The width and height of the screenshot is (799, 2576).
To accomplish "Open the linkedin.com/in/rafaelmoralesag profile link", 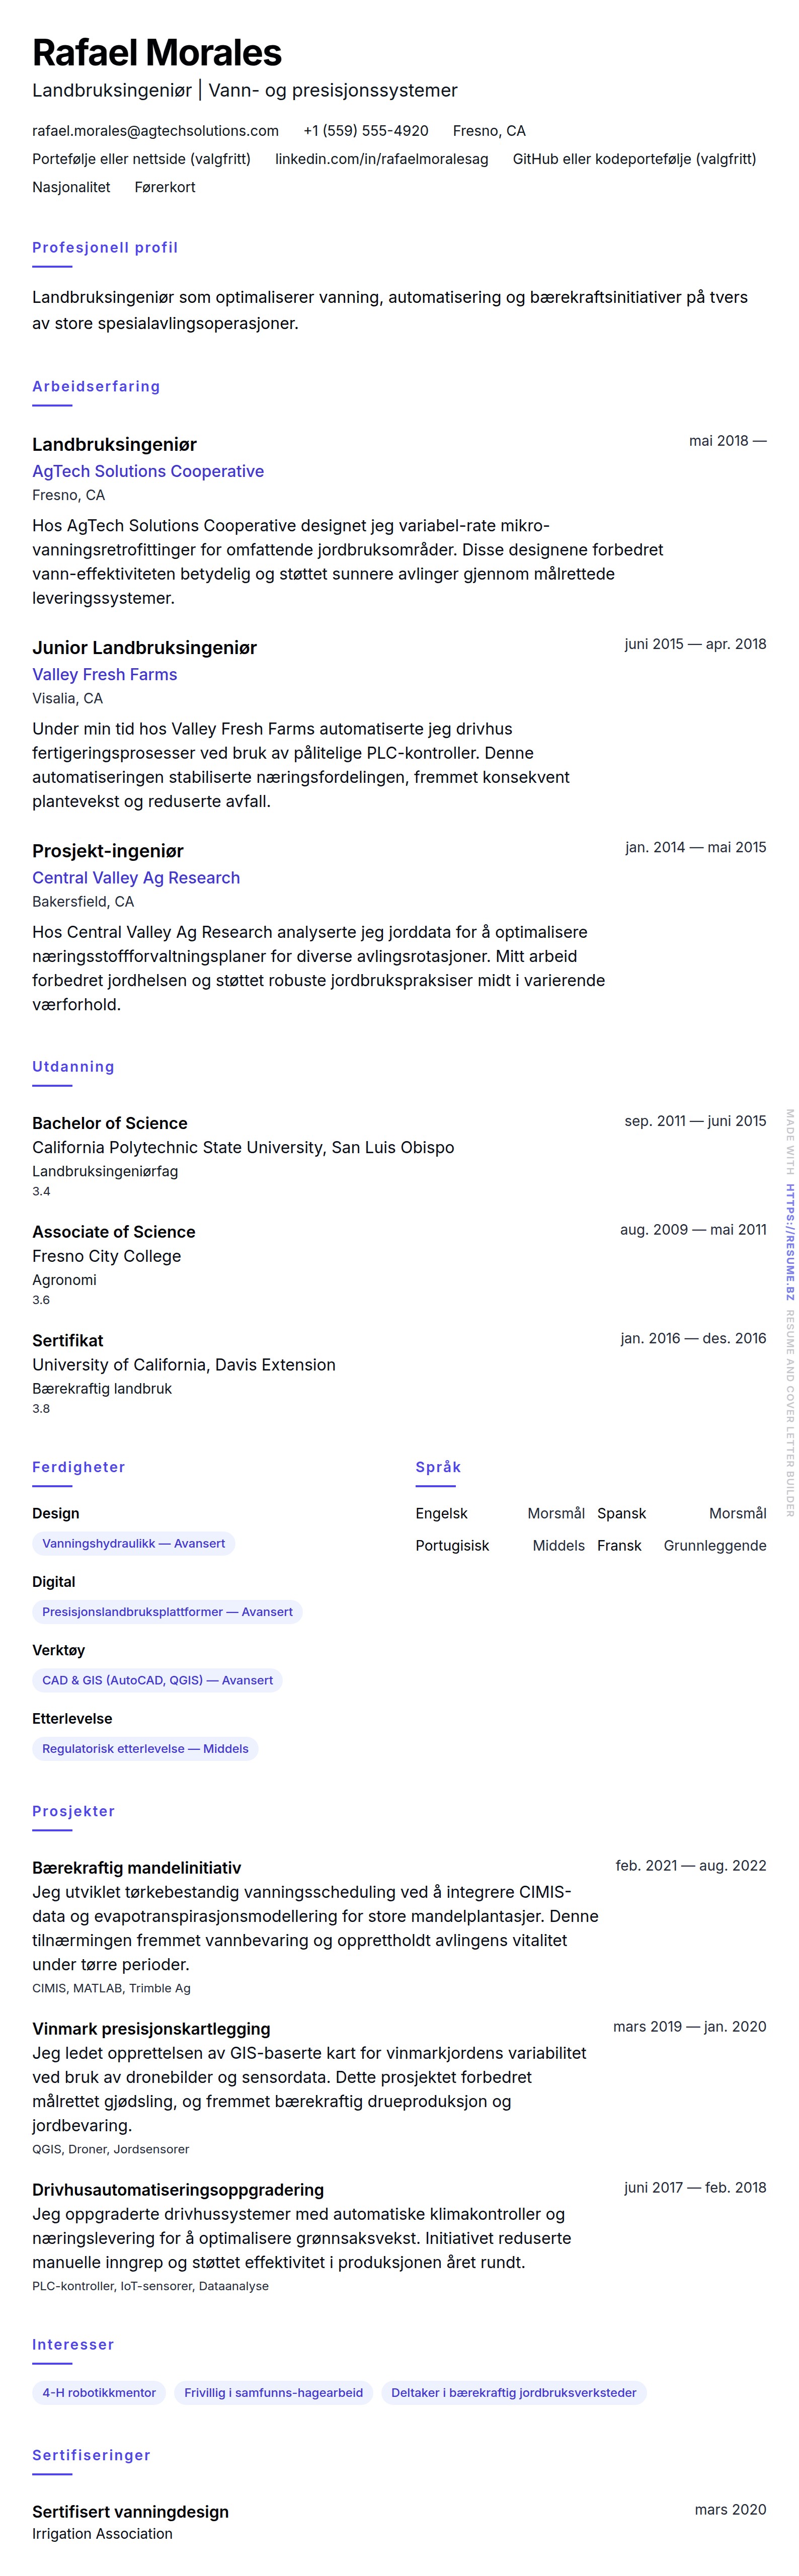I will 381,159.
